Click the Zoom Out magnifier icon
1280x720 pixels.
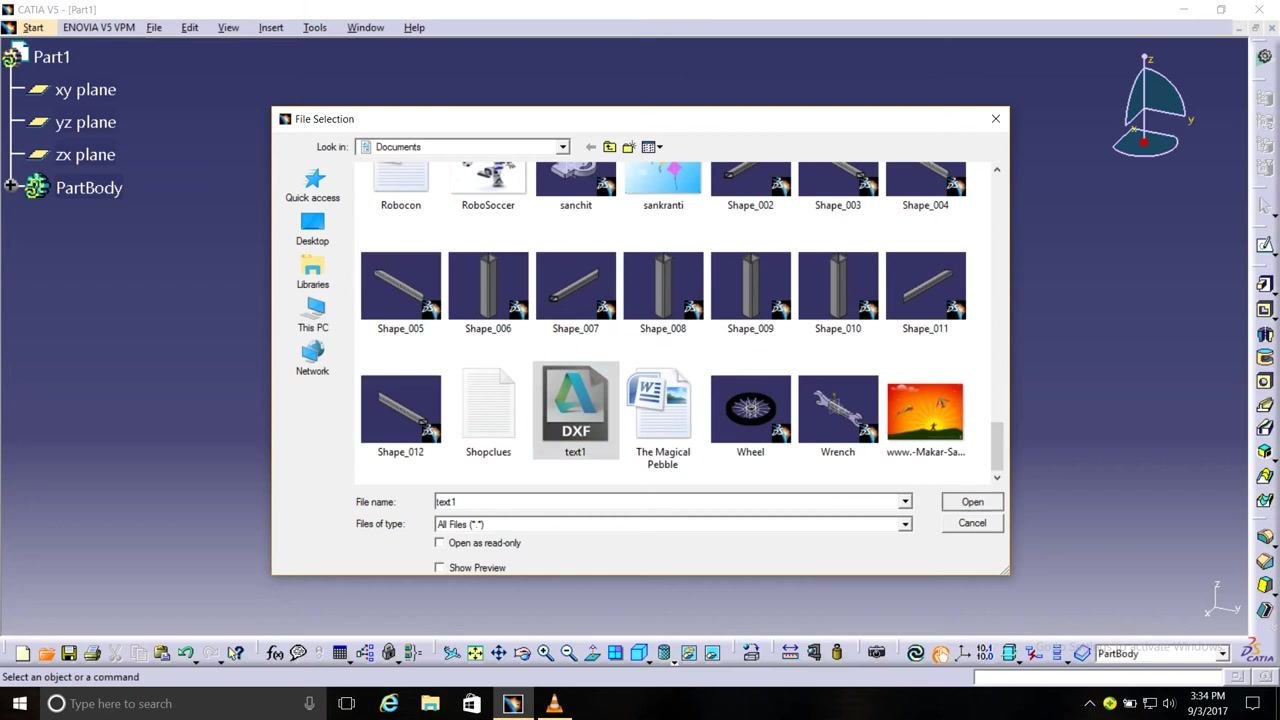568,653
